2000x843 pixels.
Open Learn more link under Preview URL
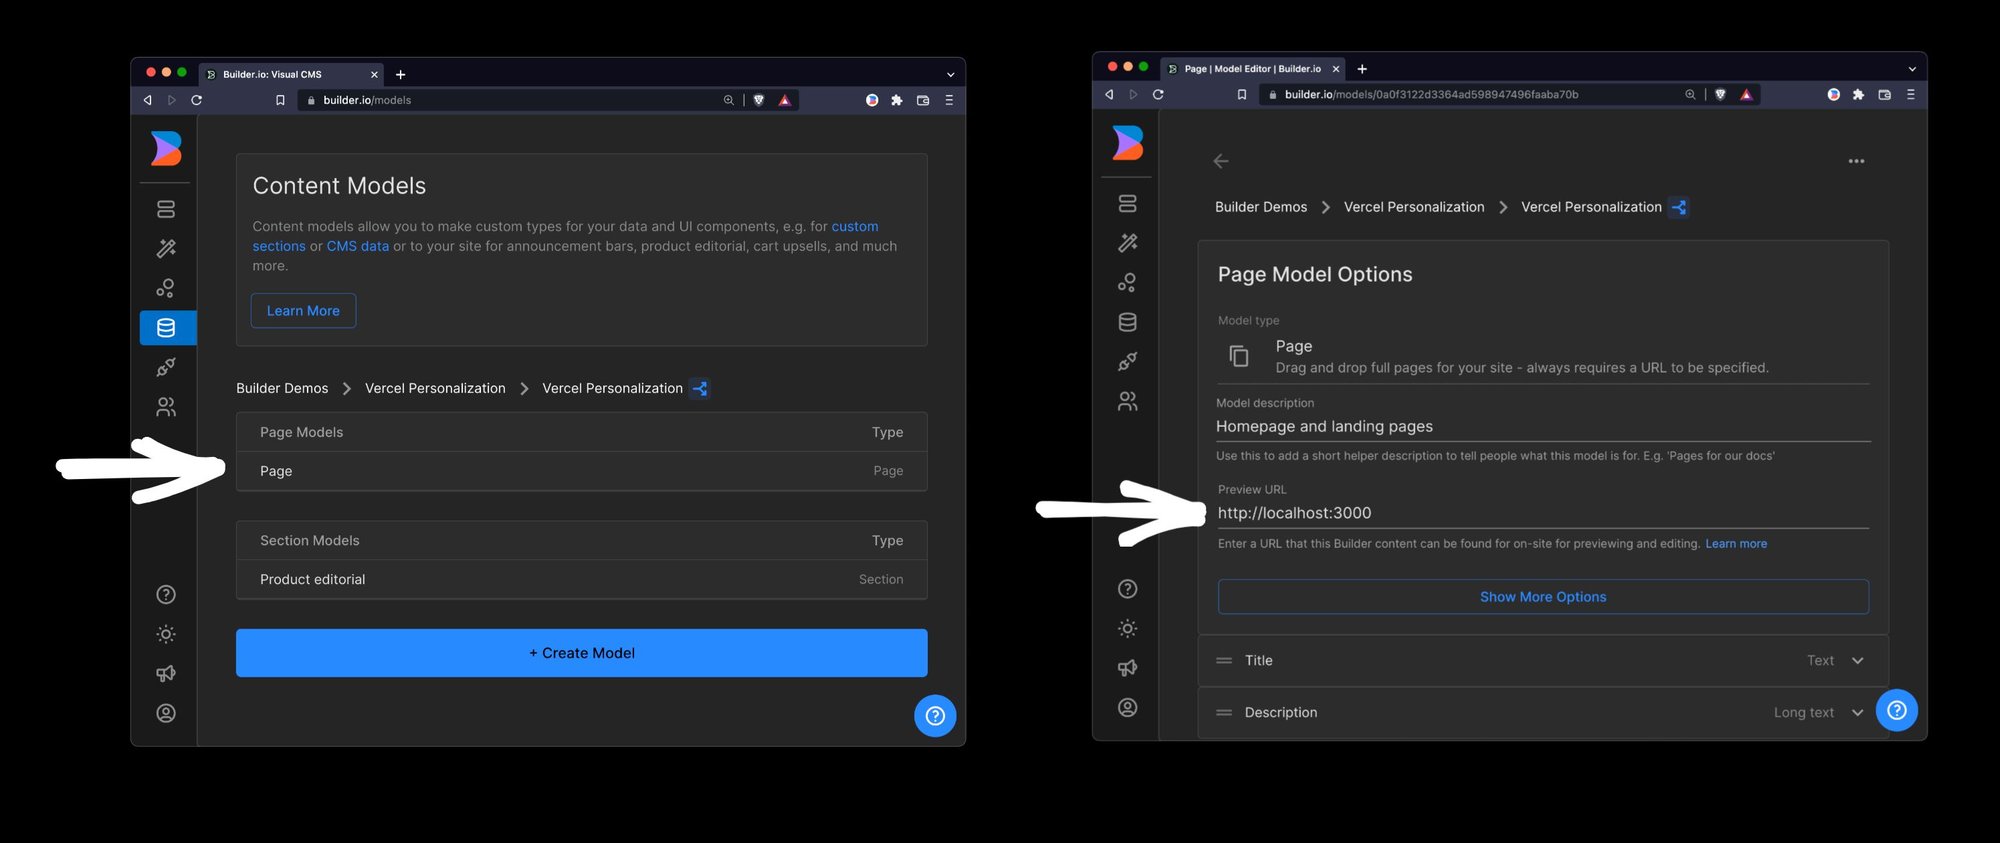coord(1736,544)
